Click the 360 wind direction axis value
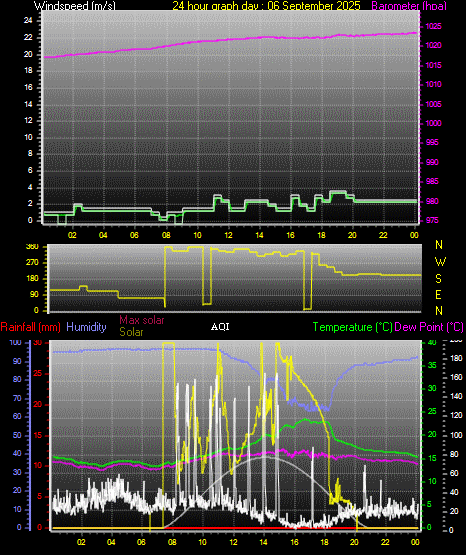466x555 pixels. (x=32, y=247)
